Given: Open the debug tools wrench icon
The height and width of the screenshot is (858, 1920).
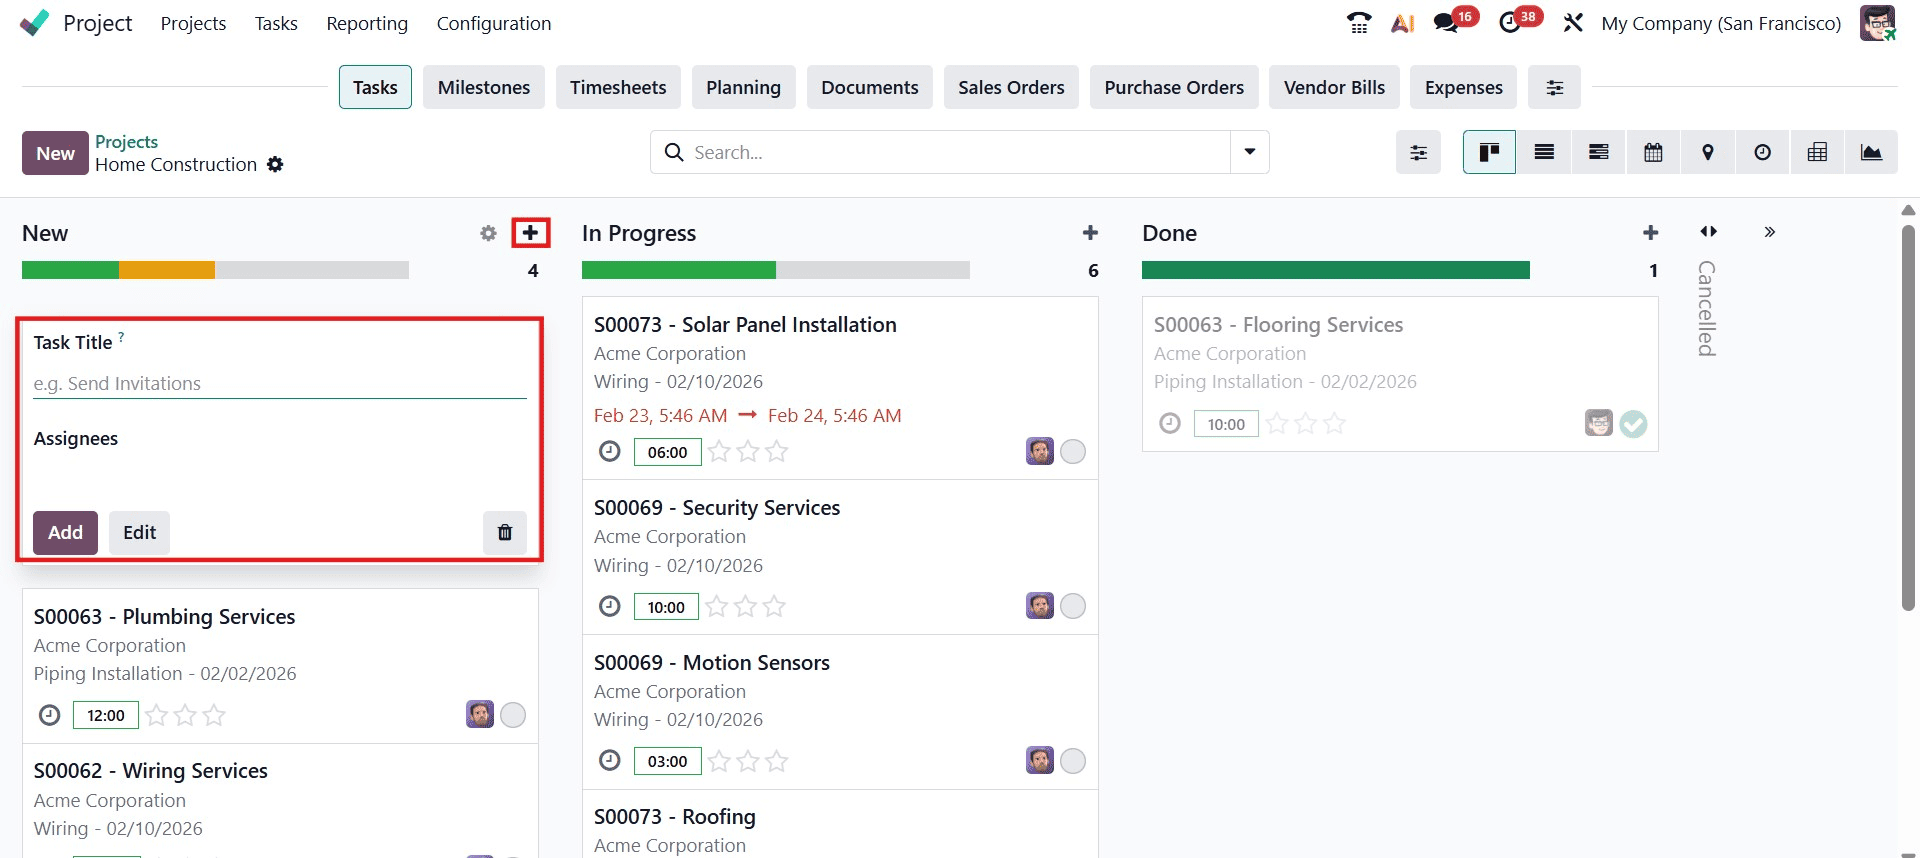Looking at the screenshot, I should 1573,23.
